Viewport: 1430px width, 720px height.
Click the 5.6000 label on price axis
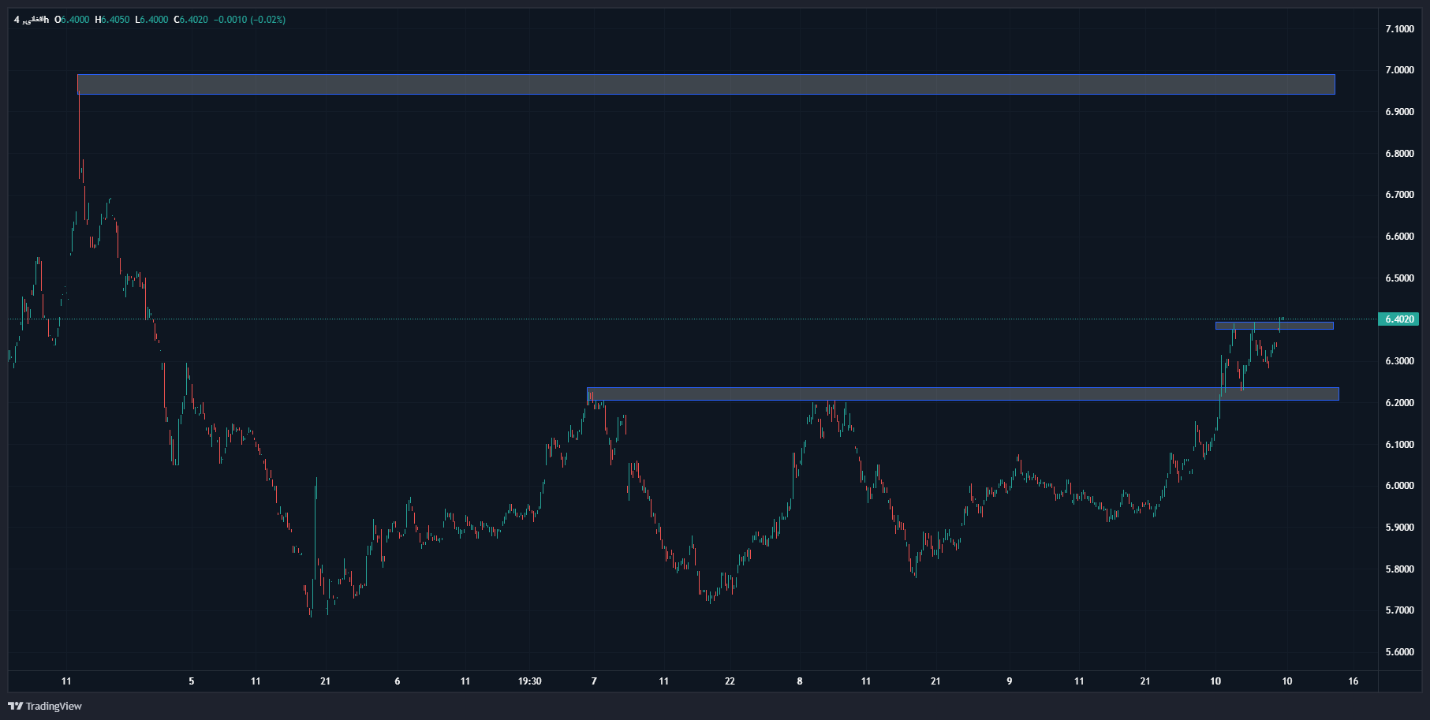click(1397, 652)
